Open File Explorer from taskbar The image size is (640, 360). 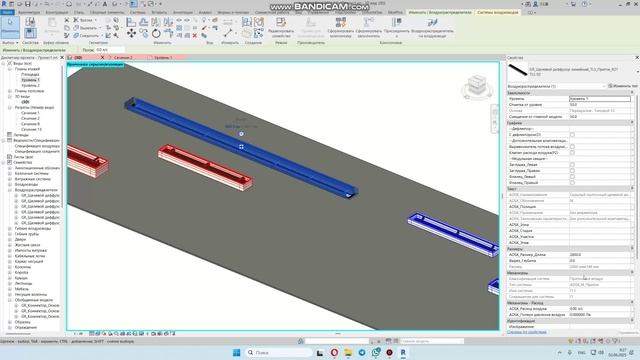(348, 353)
